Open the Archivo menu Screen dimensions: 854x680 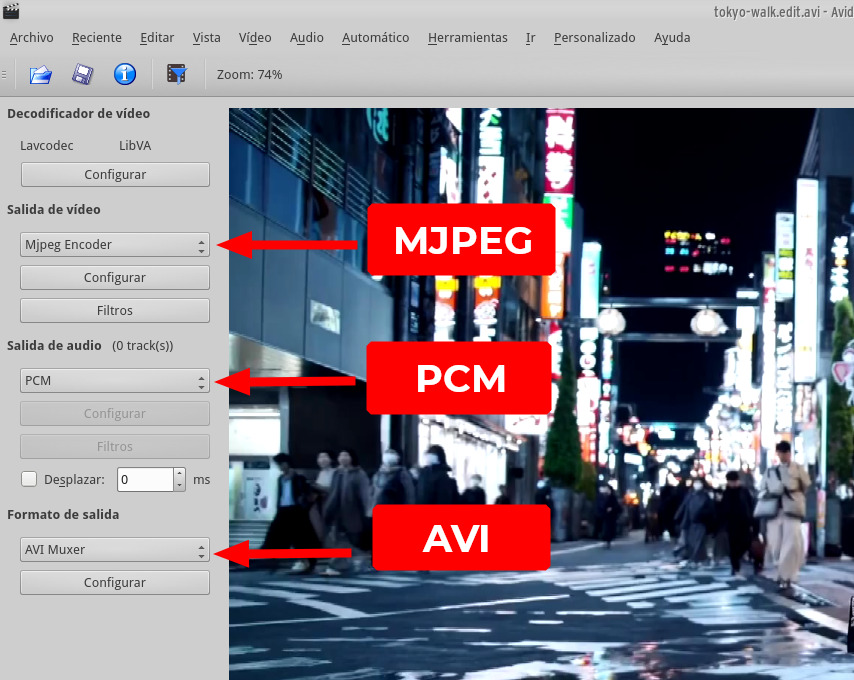(31, 37)
